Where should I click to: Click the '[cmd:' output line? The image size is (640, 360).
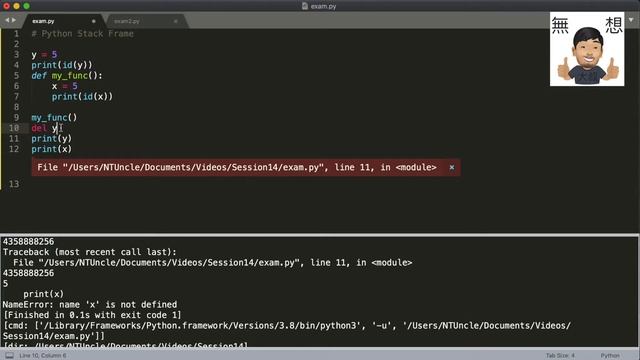click(287, 331)
